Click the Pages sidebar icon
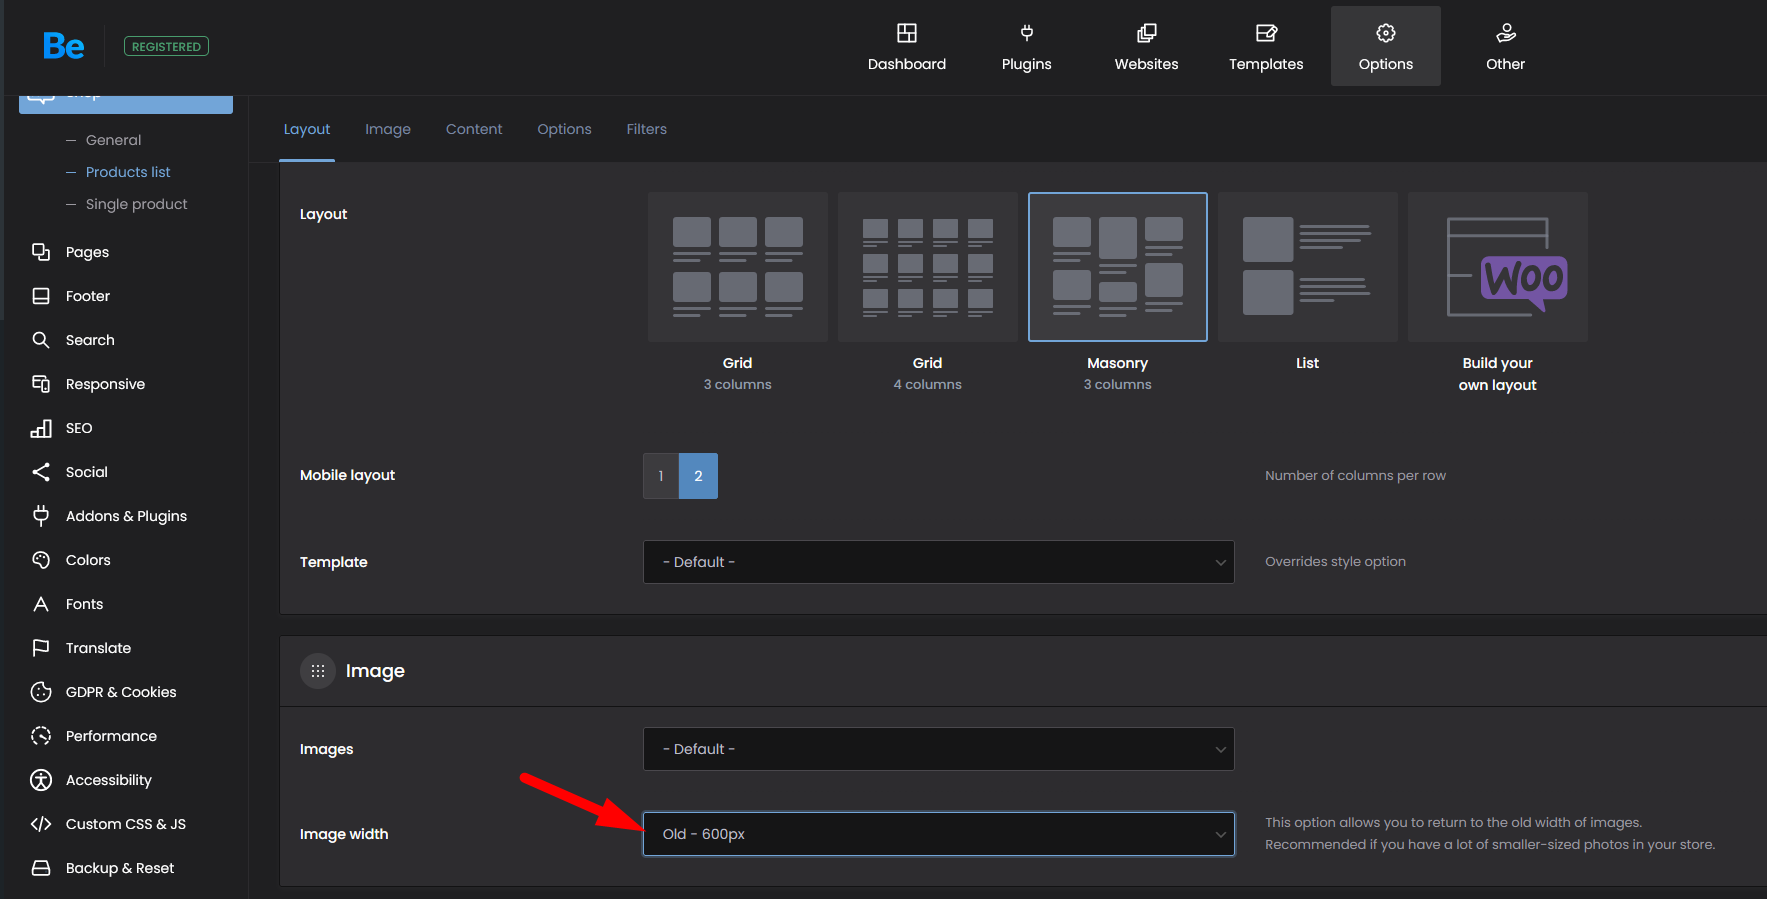This screenshot has height=899, width=1767. pyautogui.click(x=41, y=252)
